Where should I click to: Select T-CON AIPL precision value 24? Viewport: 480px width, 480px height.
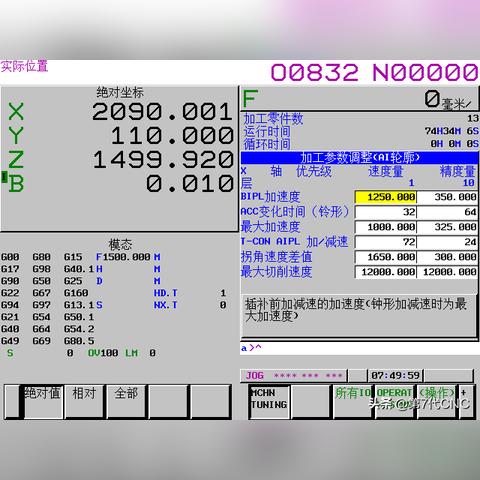coord(447,242)
